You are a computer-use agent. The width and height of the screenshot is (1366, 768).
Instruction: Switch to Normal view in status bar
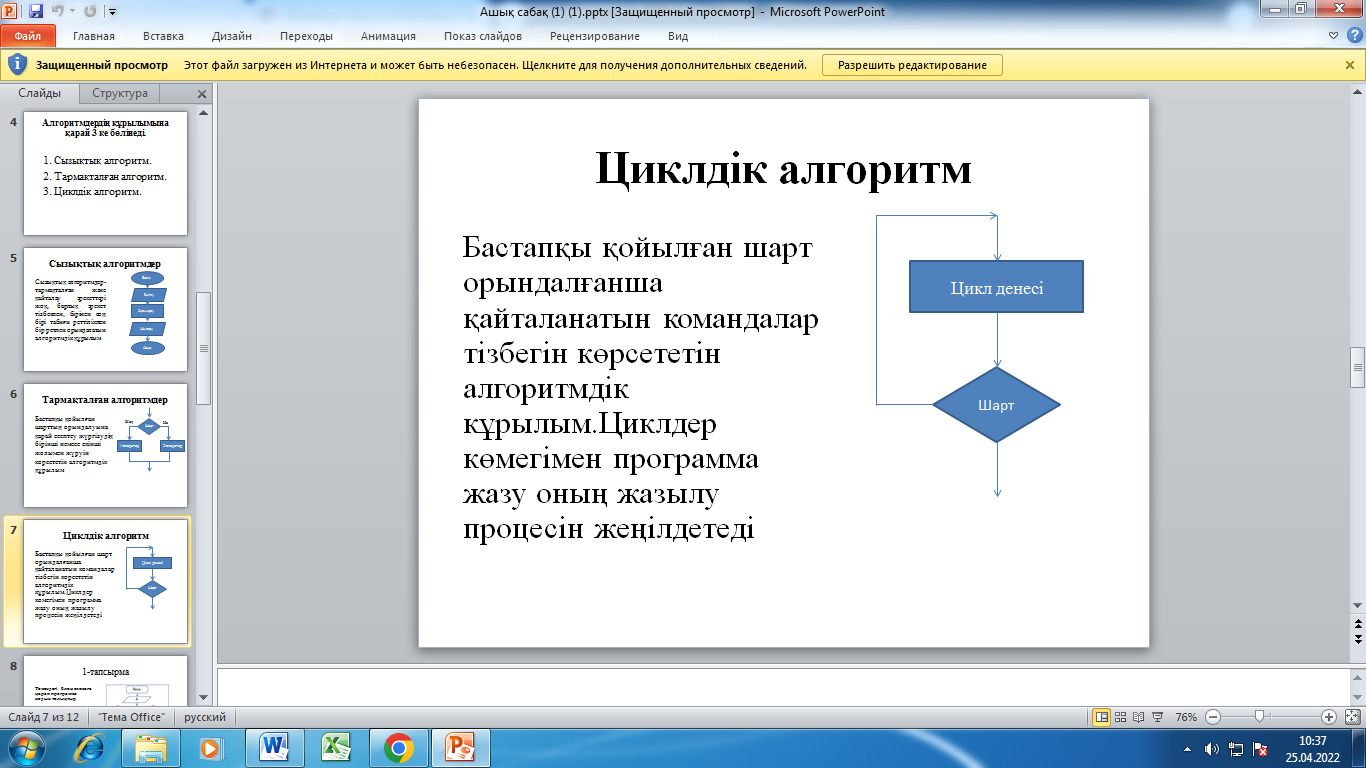click(1102, 717)
